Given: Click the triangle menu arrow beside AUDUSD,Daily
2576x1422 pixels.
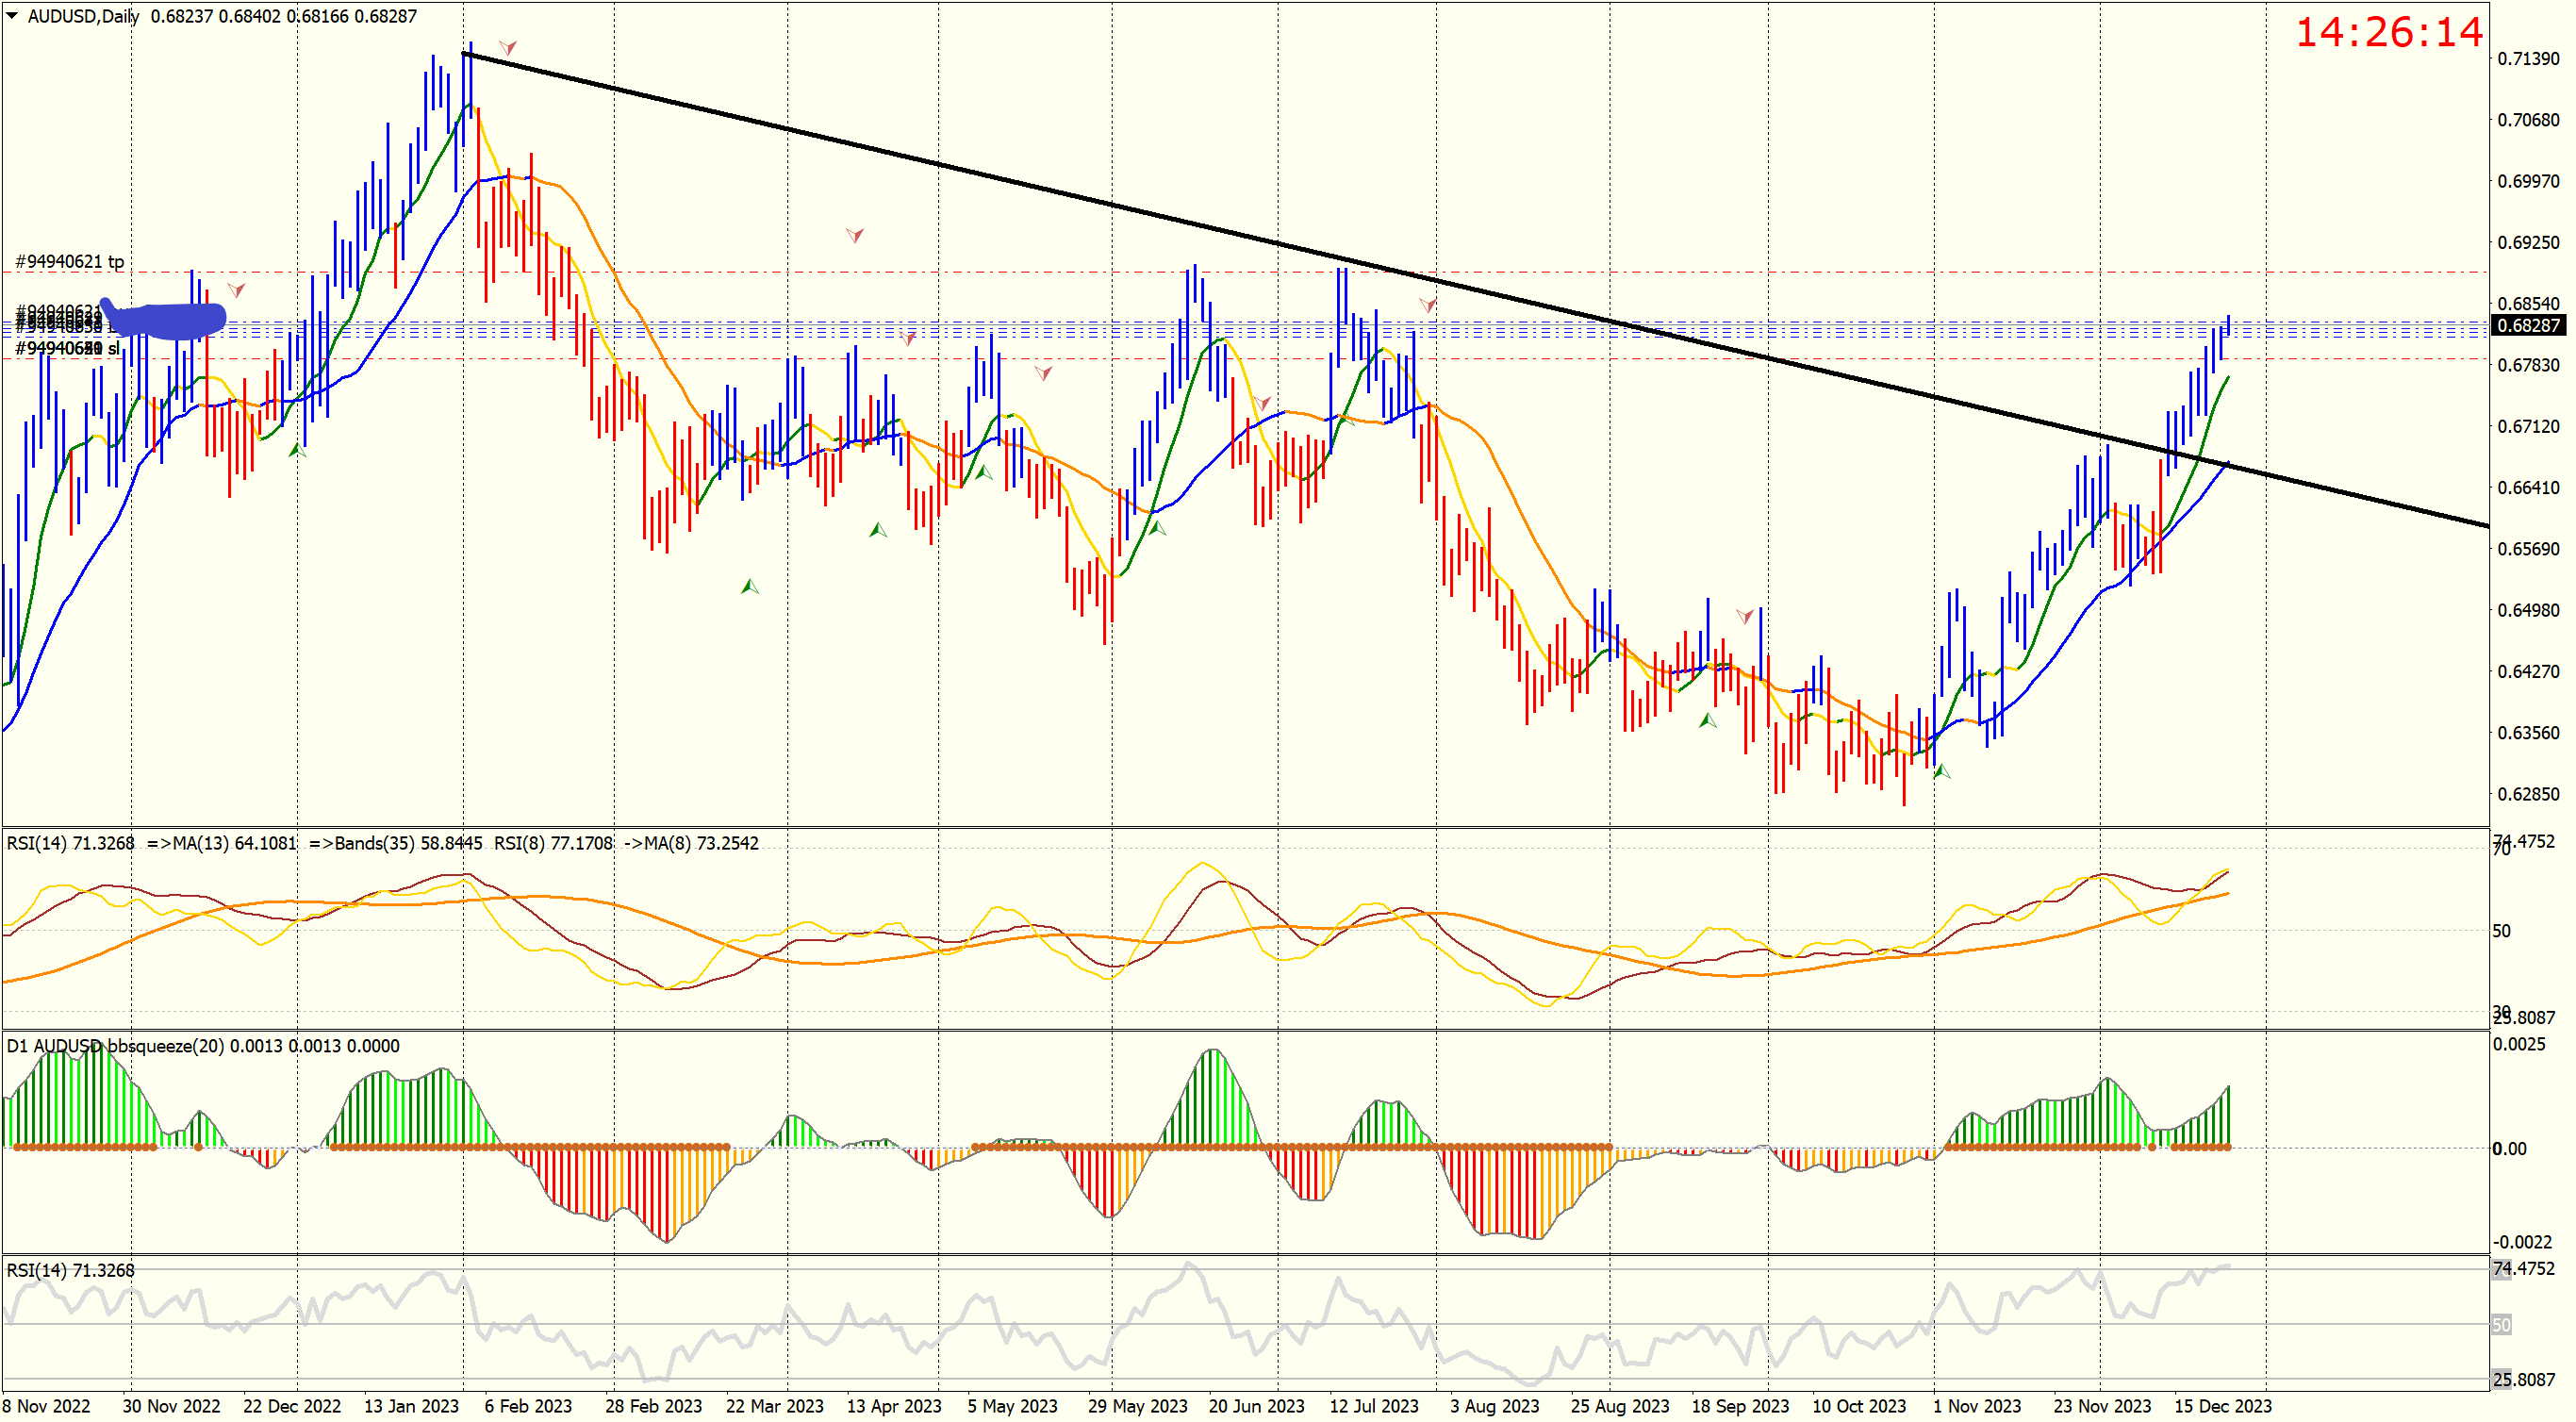Looking at the screenshot, I should pyautogui.click(x=12, y=16).
